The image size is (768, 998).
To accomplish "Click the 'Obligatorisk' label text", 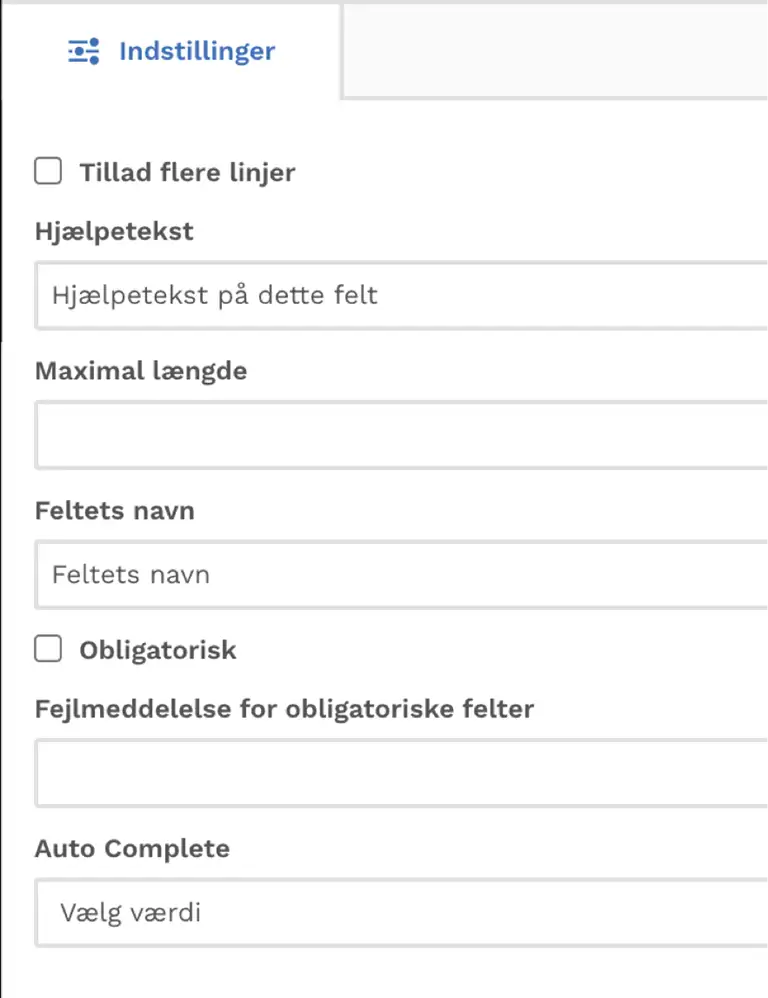I will point(158,650).
